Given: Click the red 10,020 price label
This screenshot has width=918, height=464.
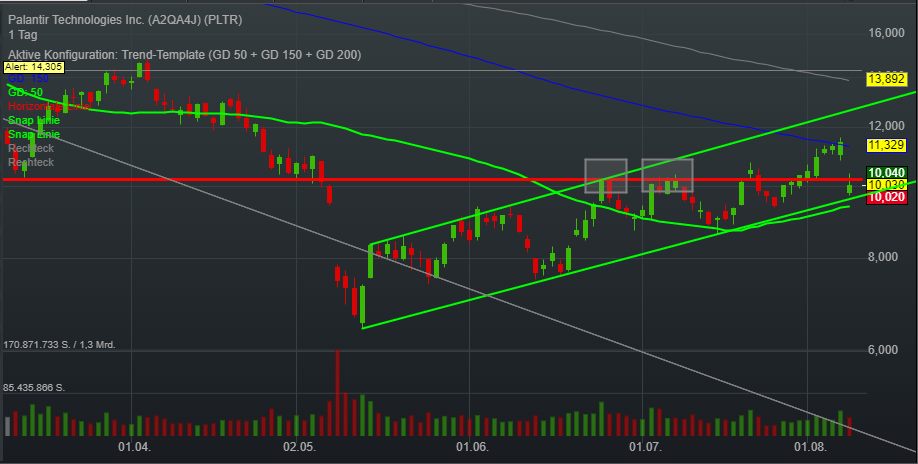Looking at the screenshot, I should [886, 198].
